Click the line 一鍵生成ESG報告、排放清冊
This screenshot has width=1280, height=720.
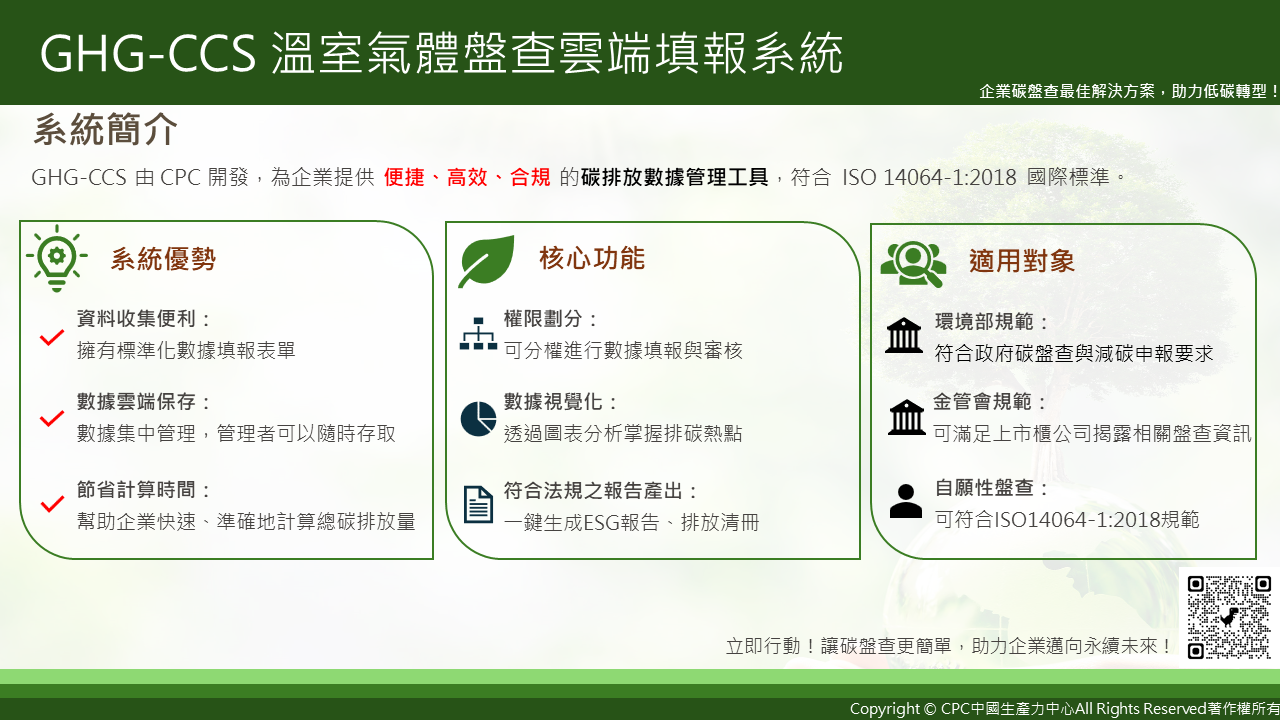(632, 523)
